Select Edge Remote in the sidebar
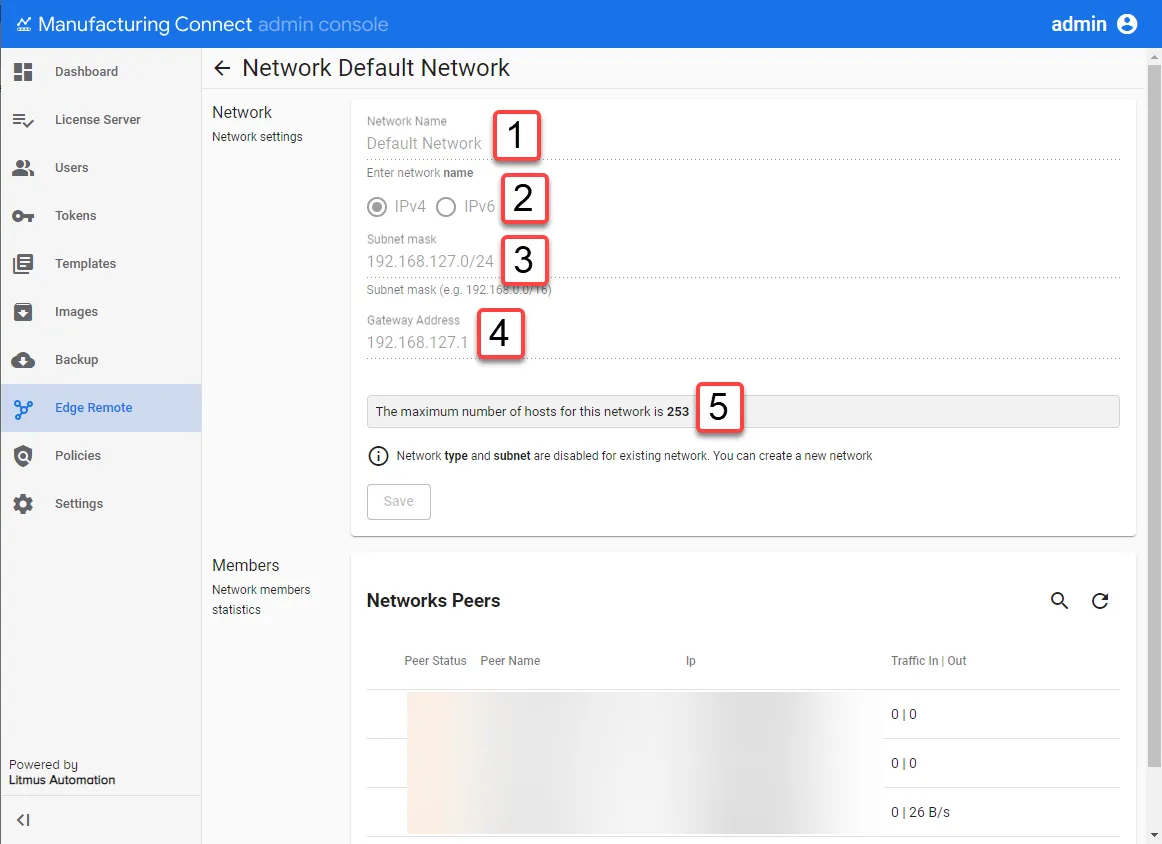 click(102, 408)
